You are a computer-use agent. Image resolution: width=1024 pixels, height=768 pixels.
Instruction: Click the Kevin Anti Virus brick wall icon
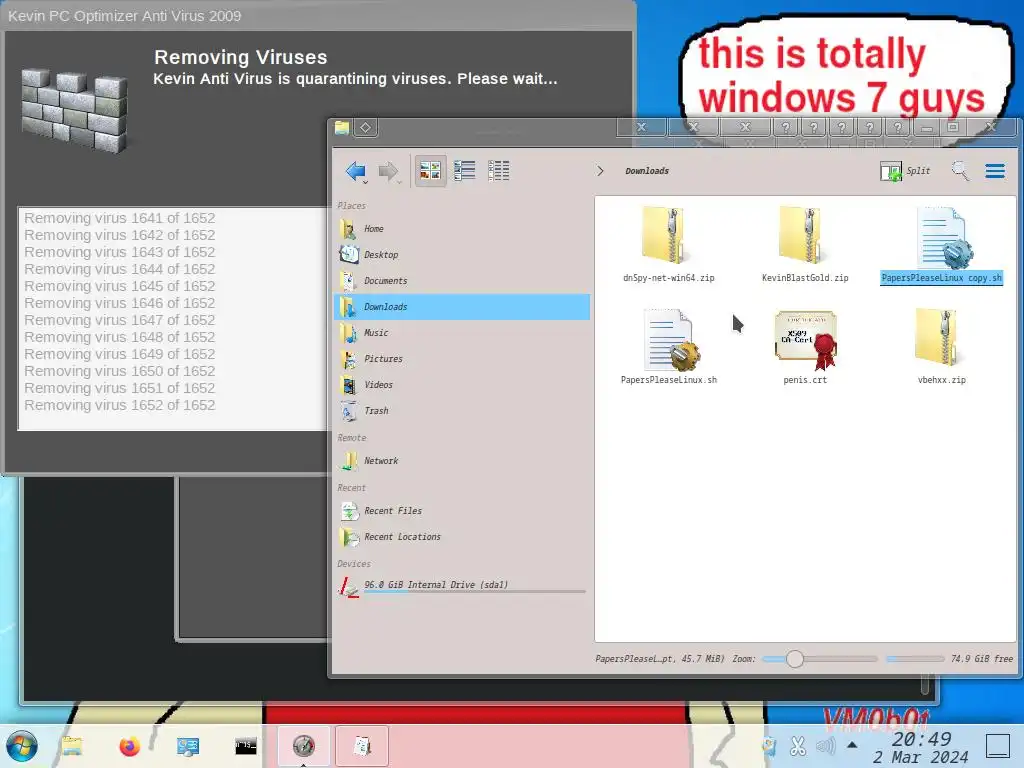(x=74, y=111)
